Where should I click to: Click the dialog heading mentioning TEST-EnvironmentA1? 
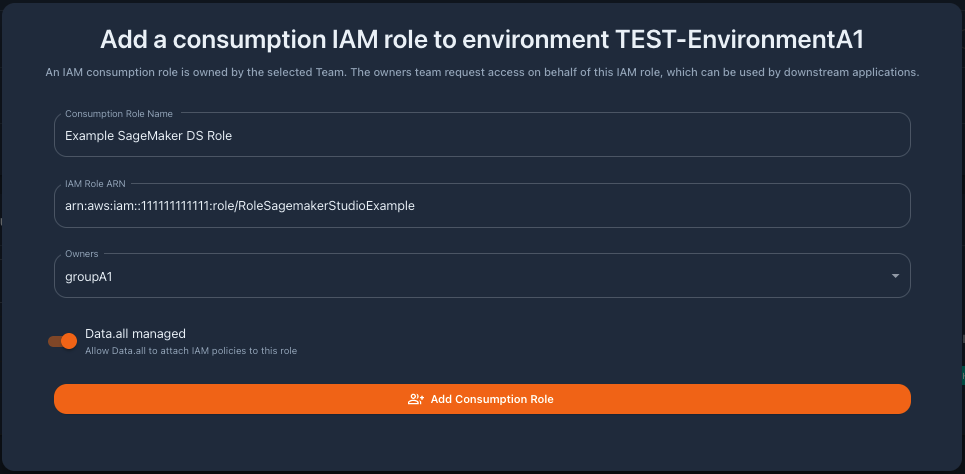[482, 40]
